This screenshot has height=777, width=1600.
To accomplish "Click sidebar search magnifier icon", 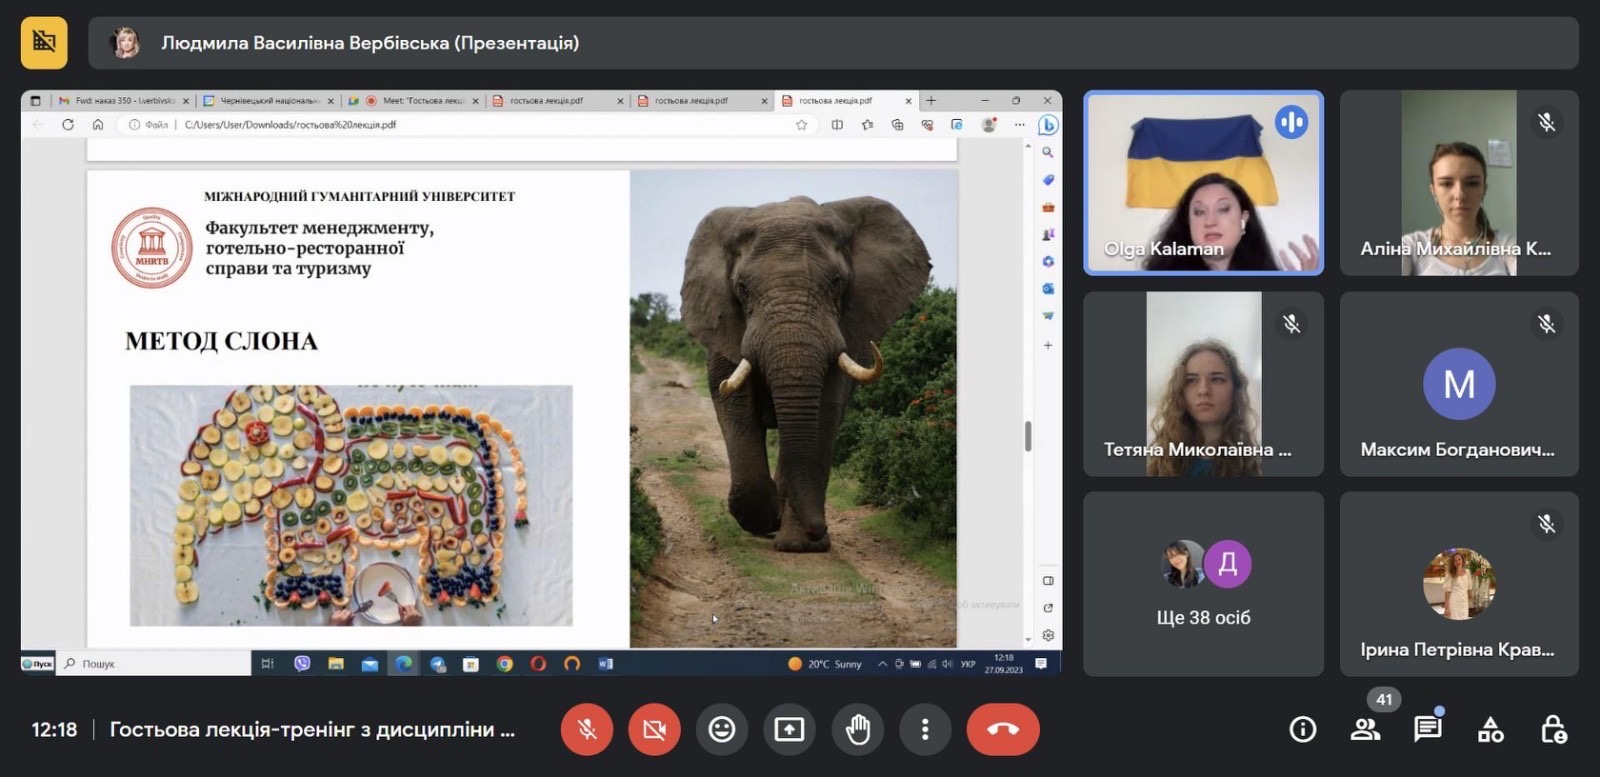I will pyautogui.click(x=1048, y=153).
